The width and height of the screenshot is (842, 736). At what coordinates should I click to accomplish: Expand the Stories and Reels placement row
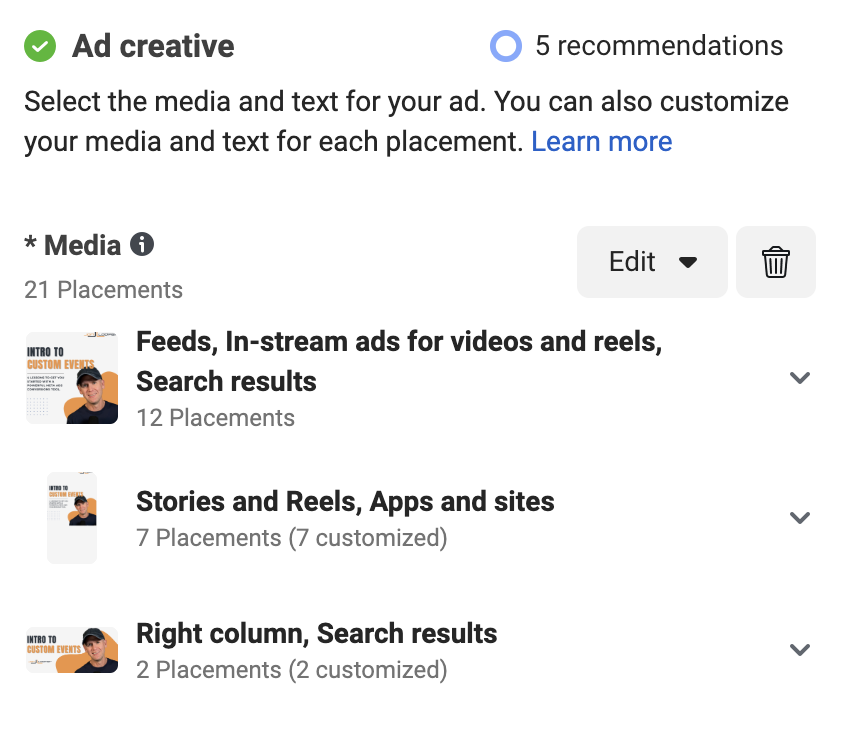point(799,517)
